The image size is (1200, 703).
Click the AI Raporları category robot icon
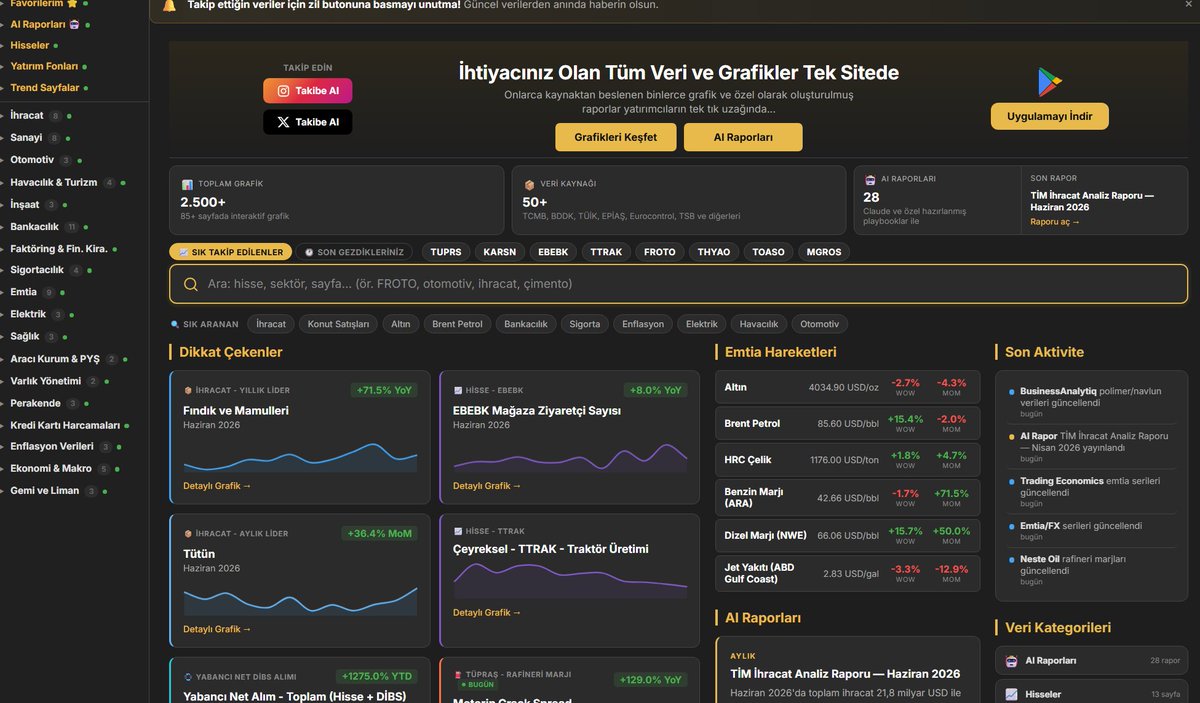click(x=1011, y=661)
